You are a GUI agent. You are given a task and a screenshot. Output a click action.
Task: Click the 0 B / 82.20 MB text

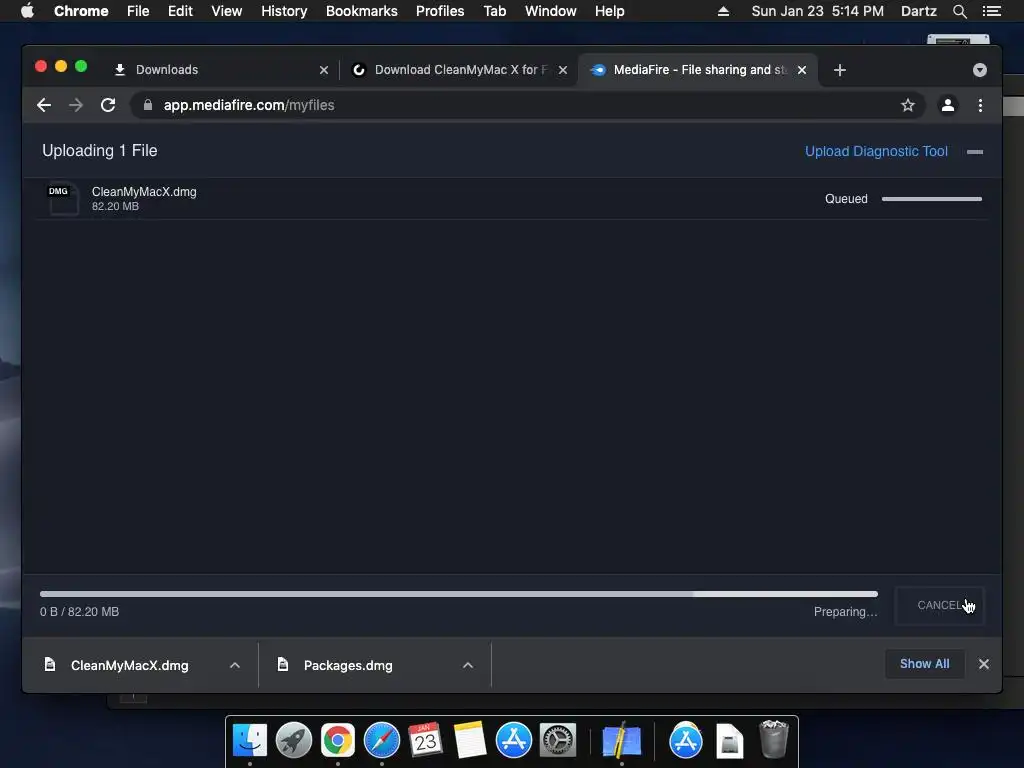click(x=79, y=612)
